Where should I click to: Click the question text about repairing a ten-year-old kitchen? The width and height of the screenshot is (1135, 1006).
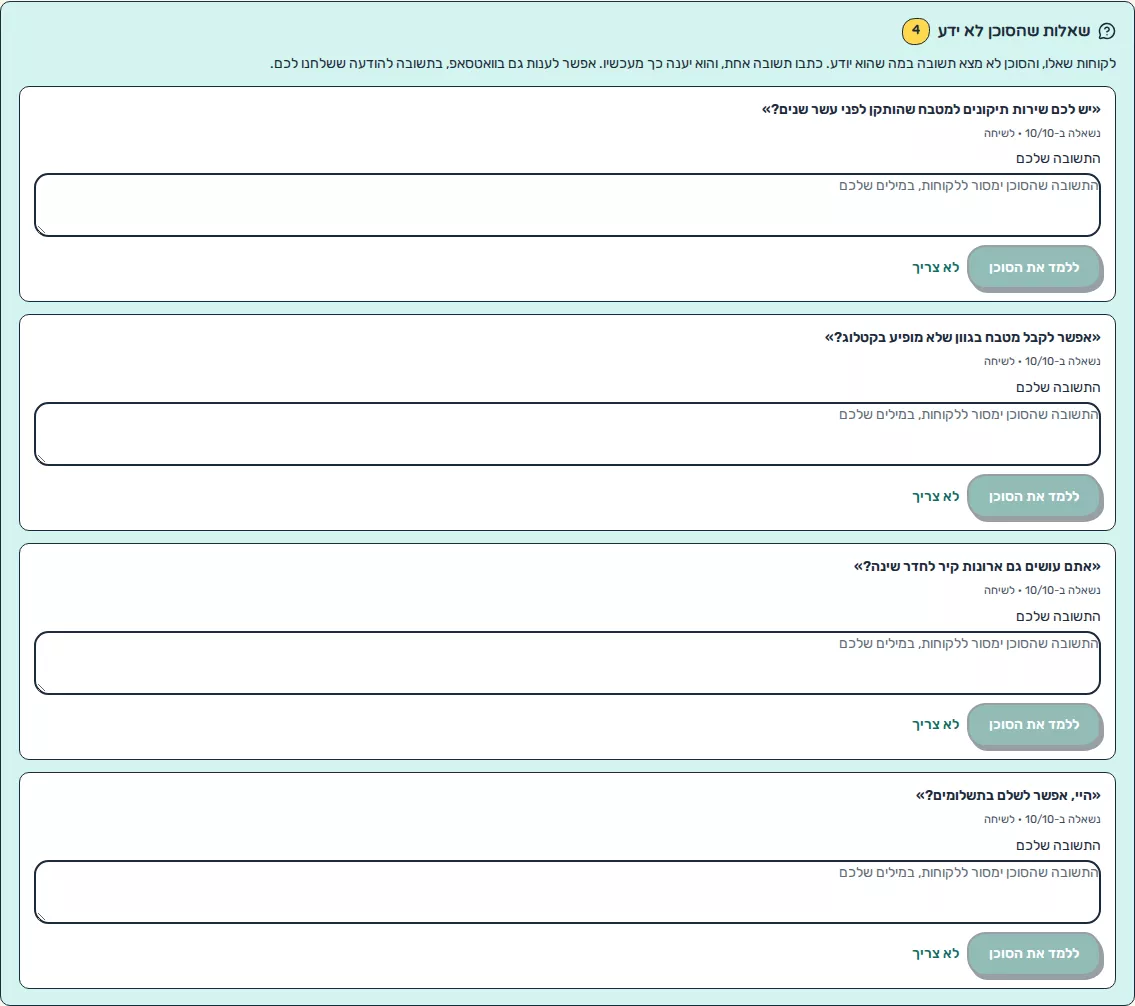pyautogui.click(x=931, y=109)
